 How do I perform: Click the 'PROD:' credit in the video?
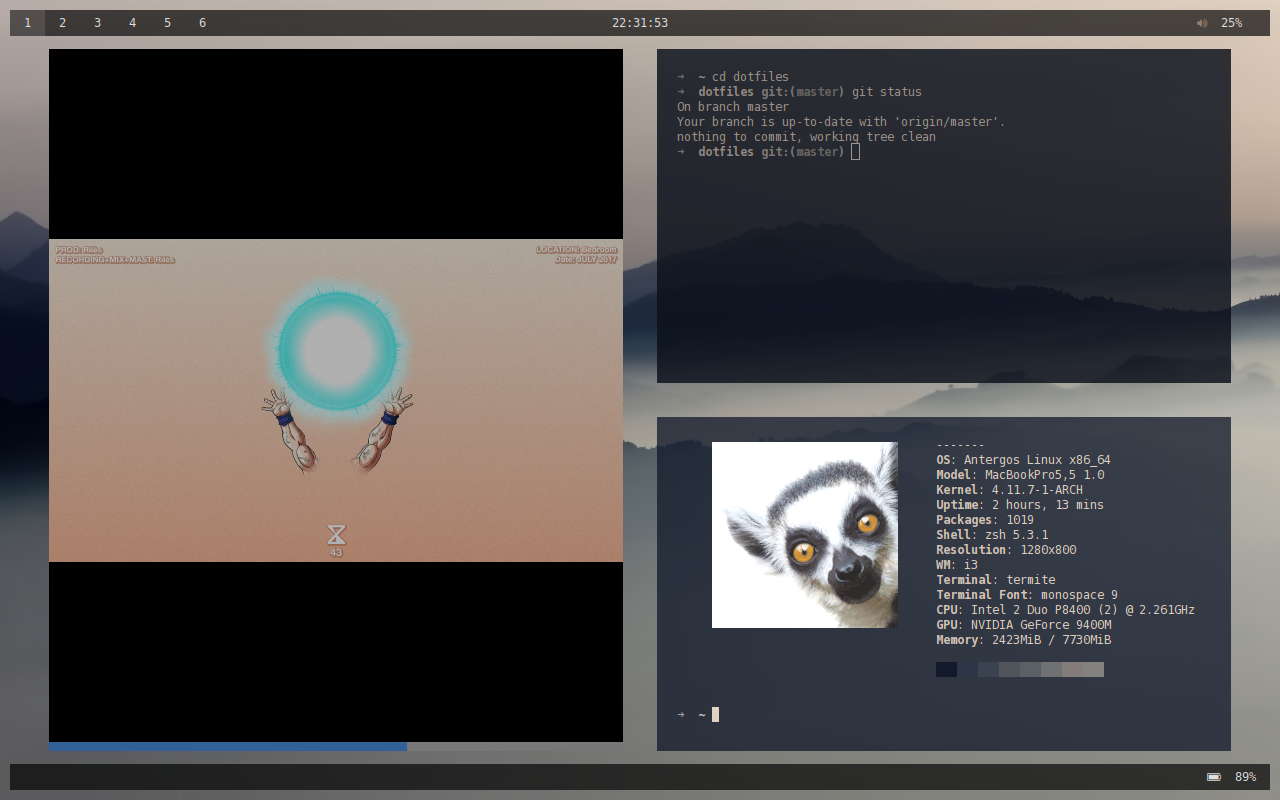point(79,250)
